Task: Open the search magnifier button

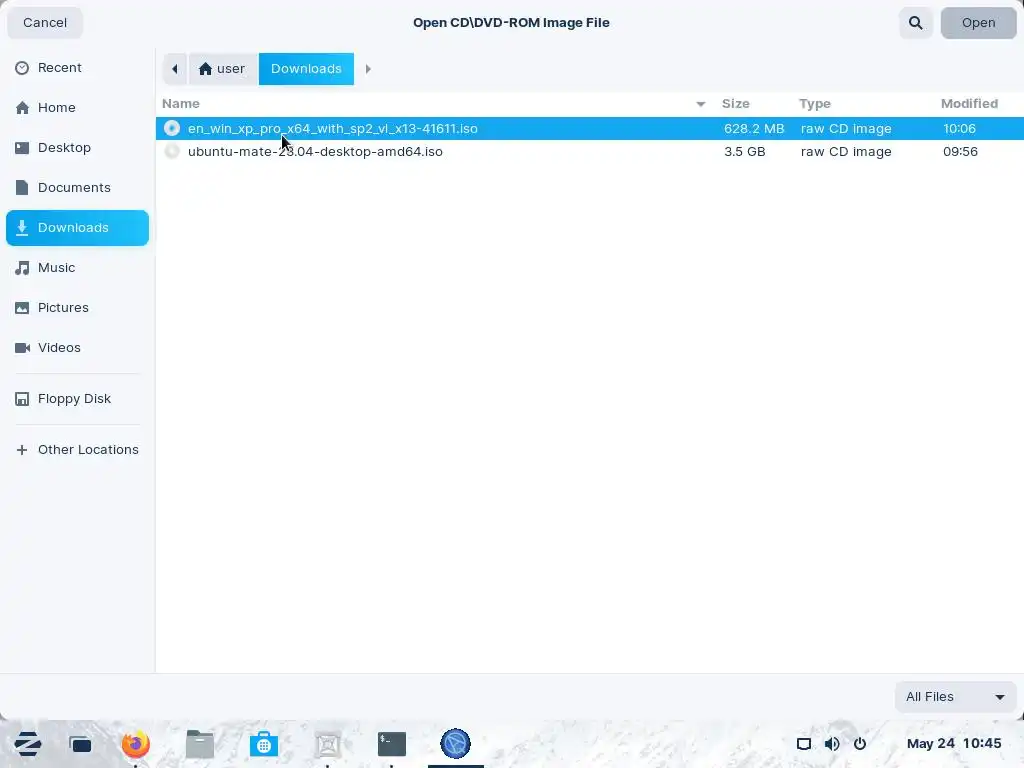Action: 916,23
